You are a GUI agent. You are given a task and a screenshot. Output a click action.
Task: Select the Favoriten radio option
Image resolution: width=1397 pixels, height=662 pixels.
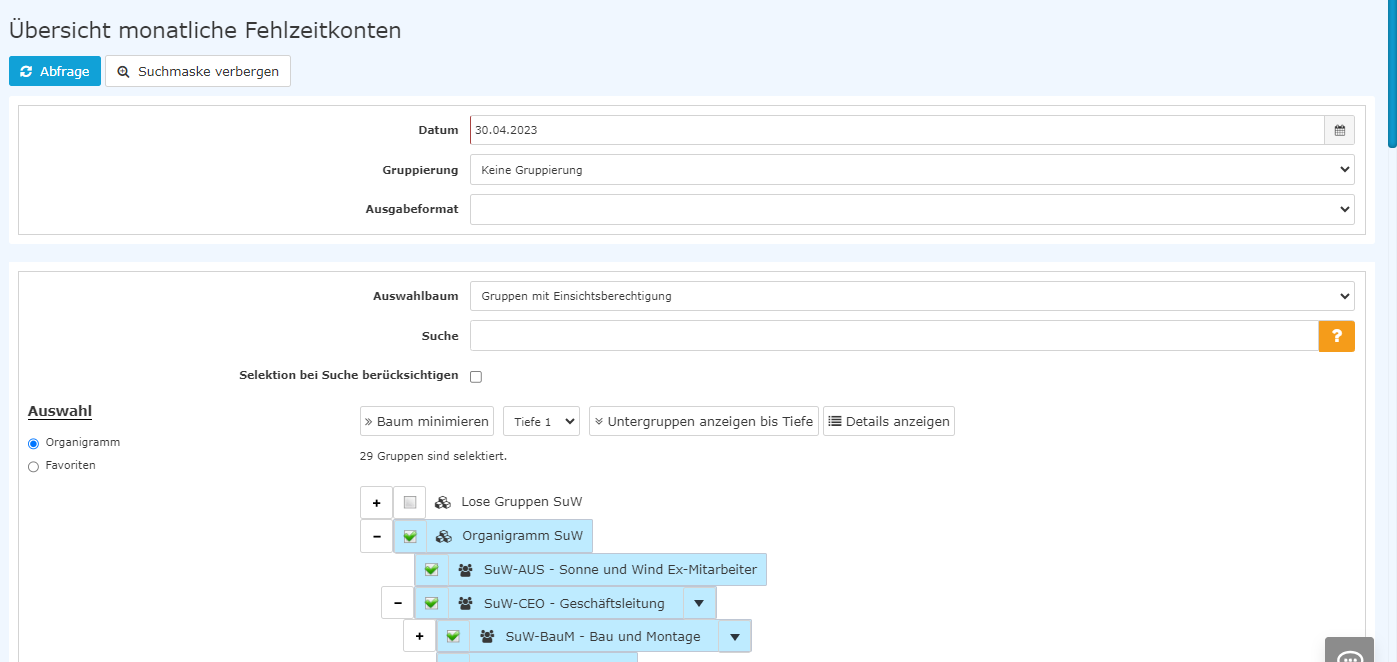[x=34, y=466]
